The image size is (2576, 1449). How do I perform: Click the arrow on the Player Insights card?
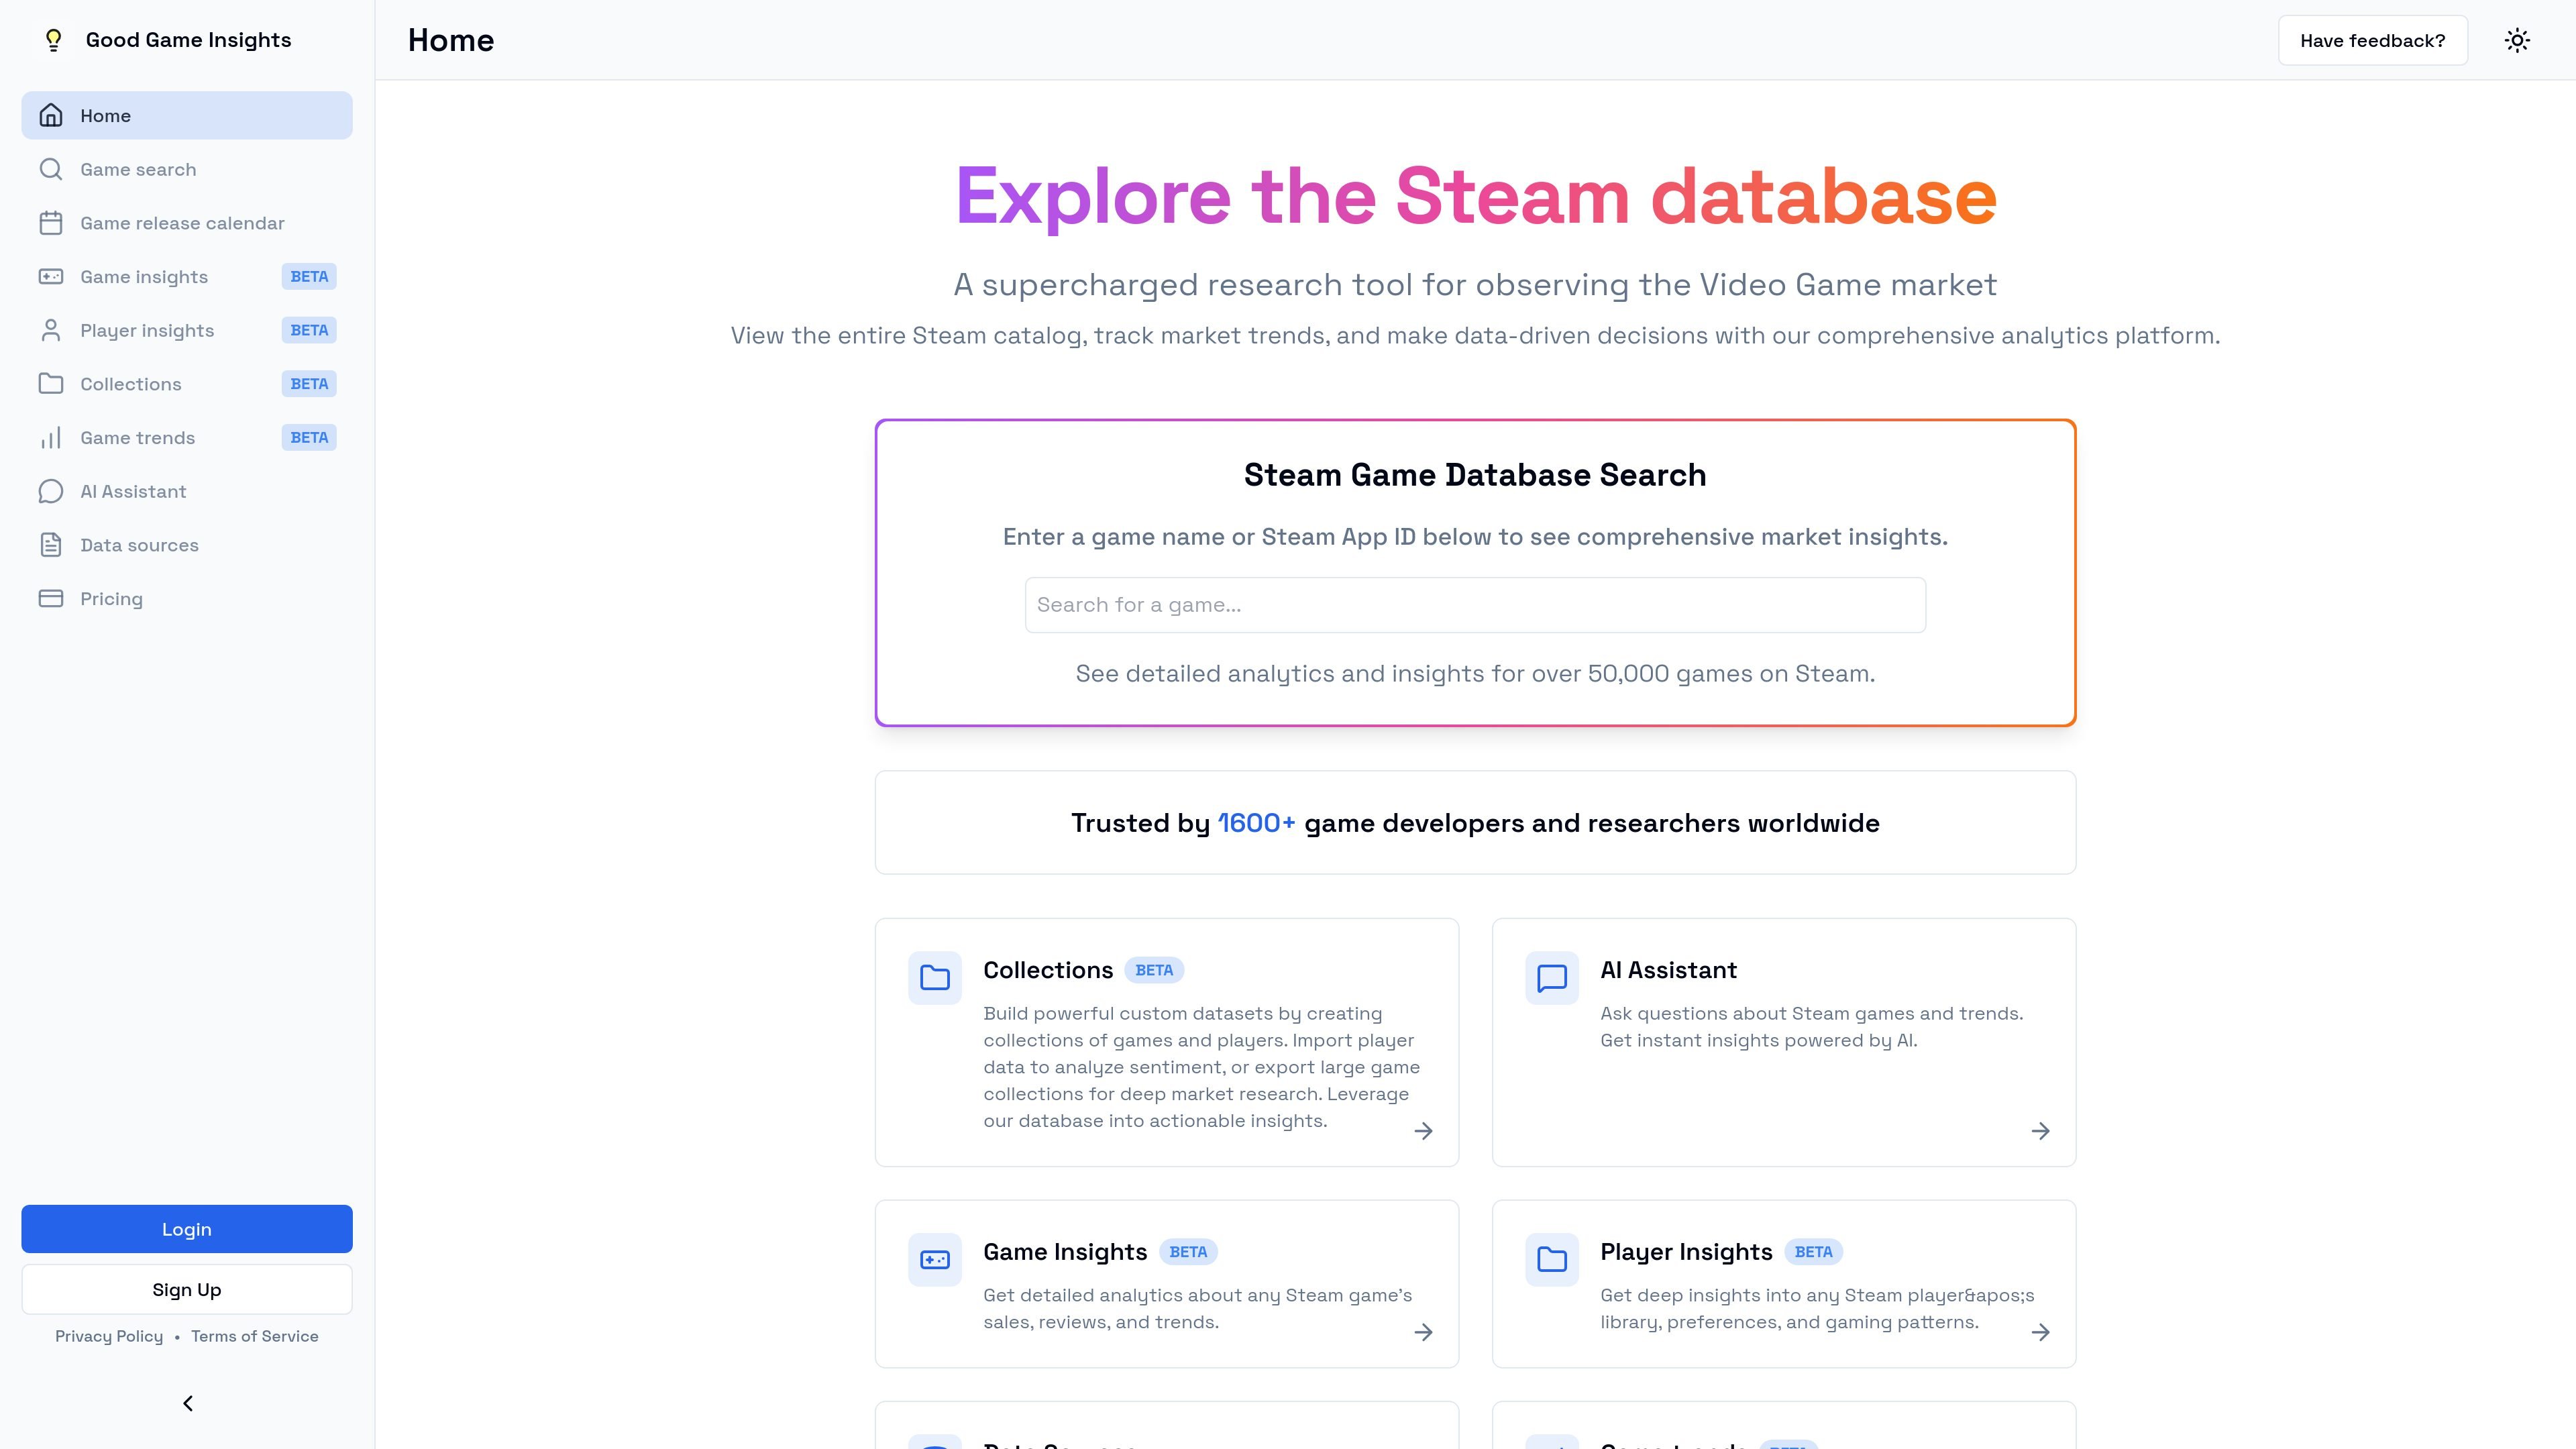[2041, 1332]
